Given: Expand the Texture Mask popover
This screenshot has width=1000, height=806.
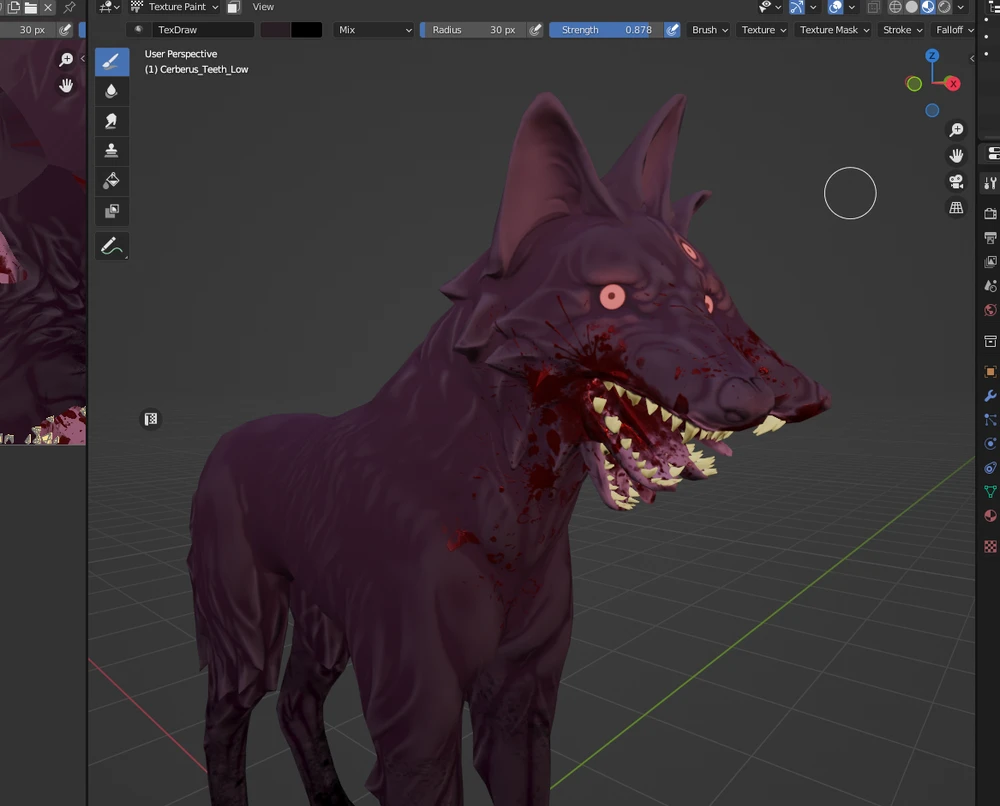Looking at the screenshot, I should point(834,30).
